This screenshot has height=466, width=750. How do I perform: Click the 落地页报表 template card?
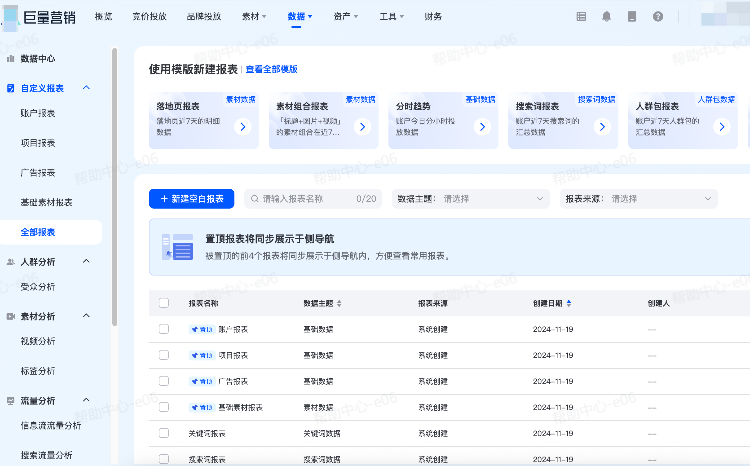coord(204,120)
